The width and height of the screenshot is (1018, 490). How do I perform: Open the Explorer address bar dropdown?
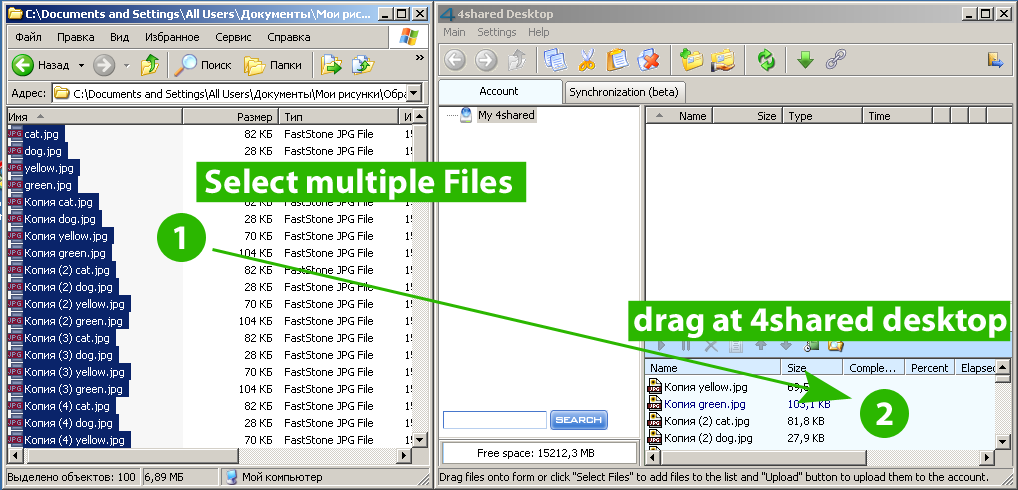pos(415,93)
